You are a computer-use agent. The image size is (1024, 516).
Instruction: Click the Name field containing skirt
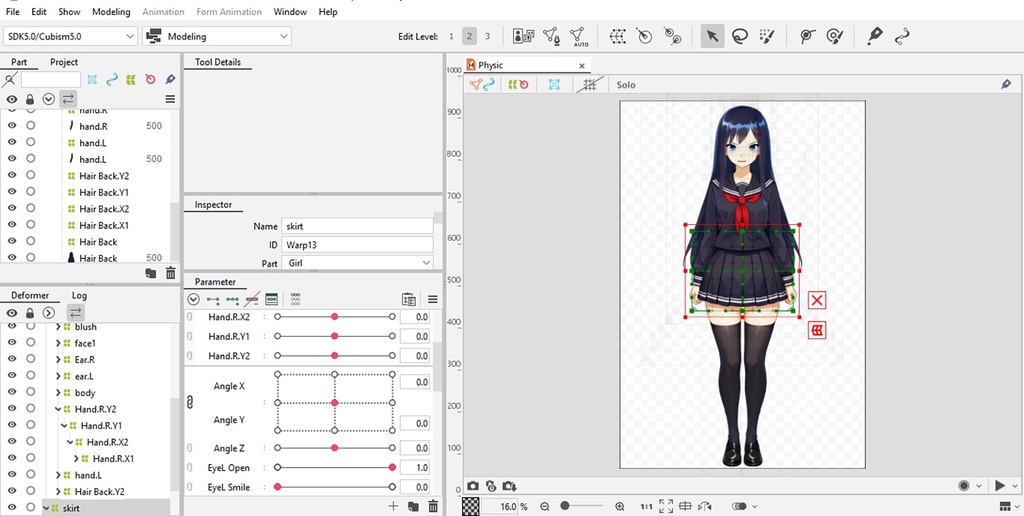click(x=357, y=226)
